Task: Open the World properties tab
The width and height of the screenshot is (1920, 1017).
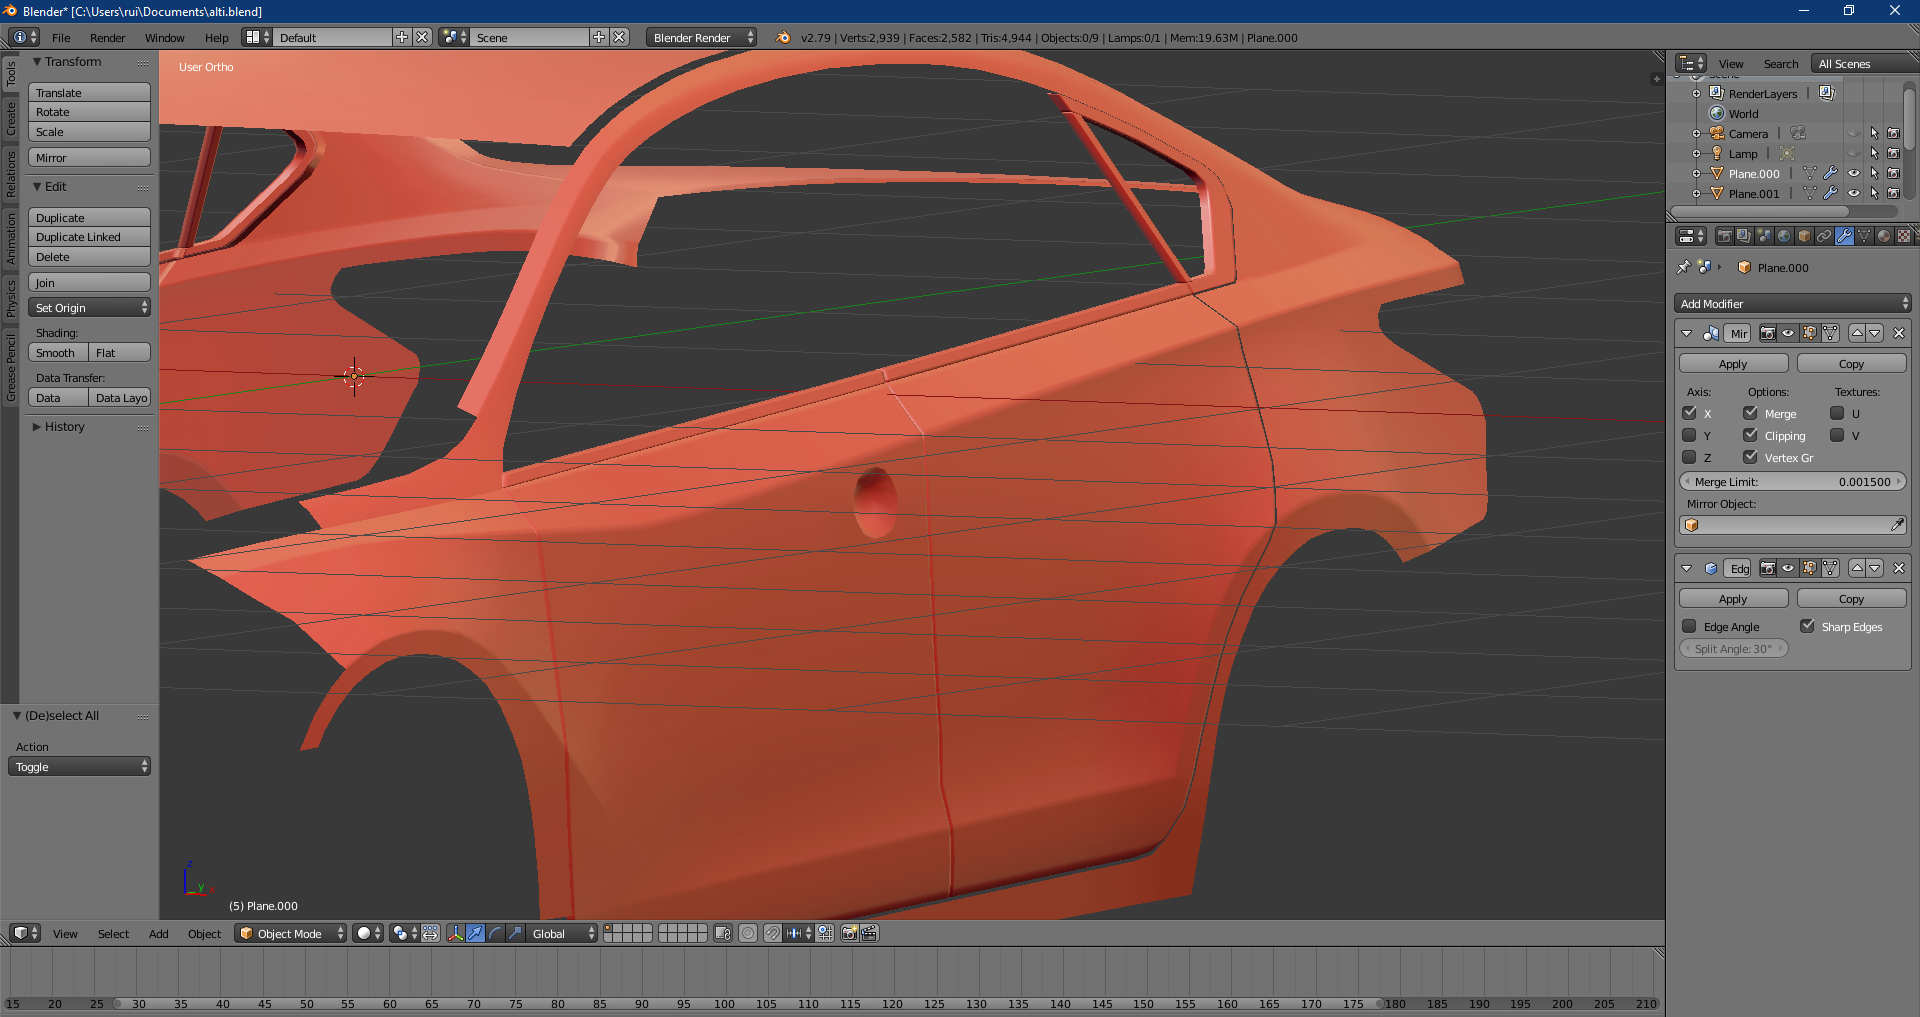Action: click(1784, 236)
